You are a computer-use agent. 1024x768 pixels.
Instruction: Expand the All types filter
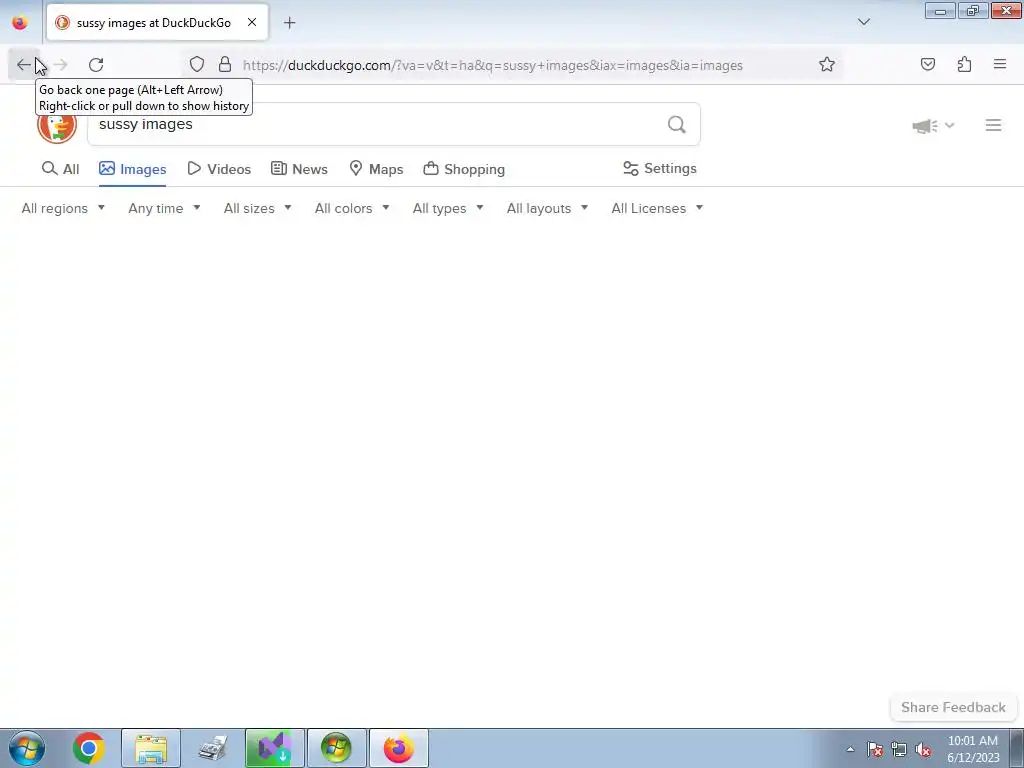coord(448,208)
